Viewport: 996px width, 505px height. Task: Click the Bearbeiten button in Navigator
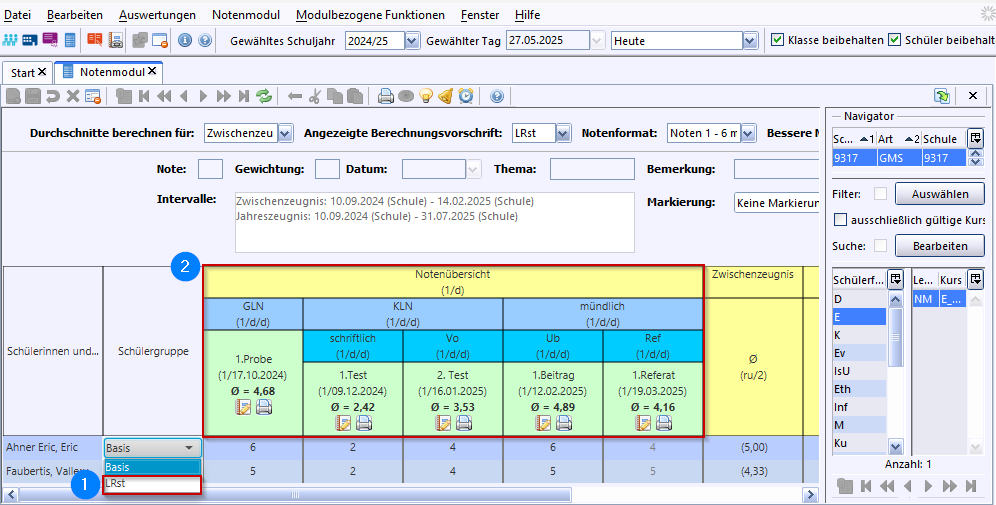point(939,246)
